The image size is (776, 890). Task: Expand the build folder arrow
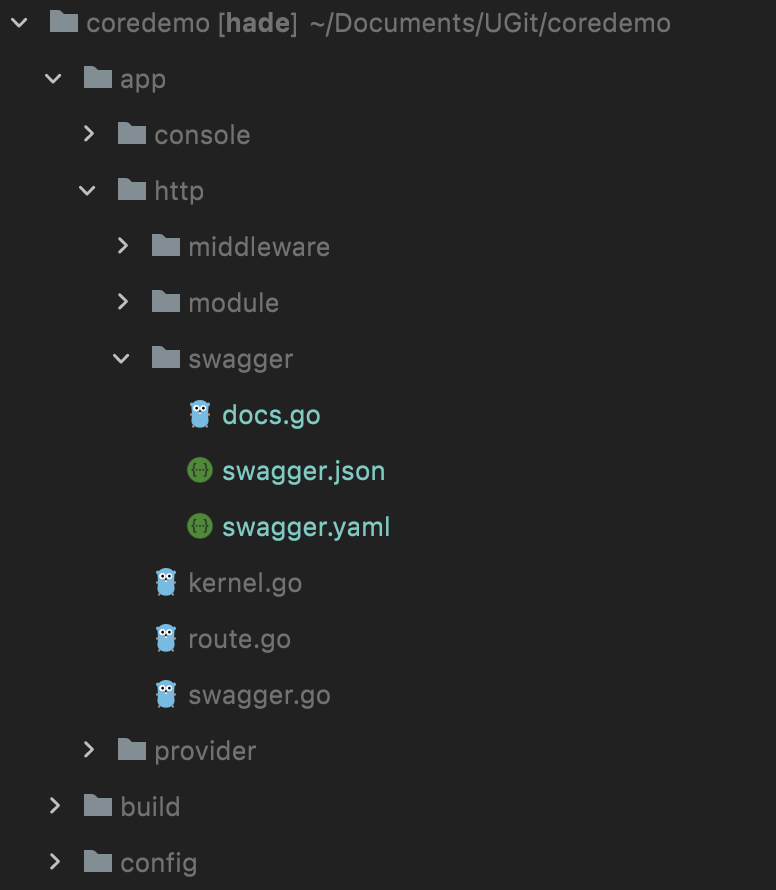coord(54,806)
